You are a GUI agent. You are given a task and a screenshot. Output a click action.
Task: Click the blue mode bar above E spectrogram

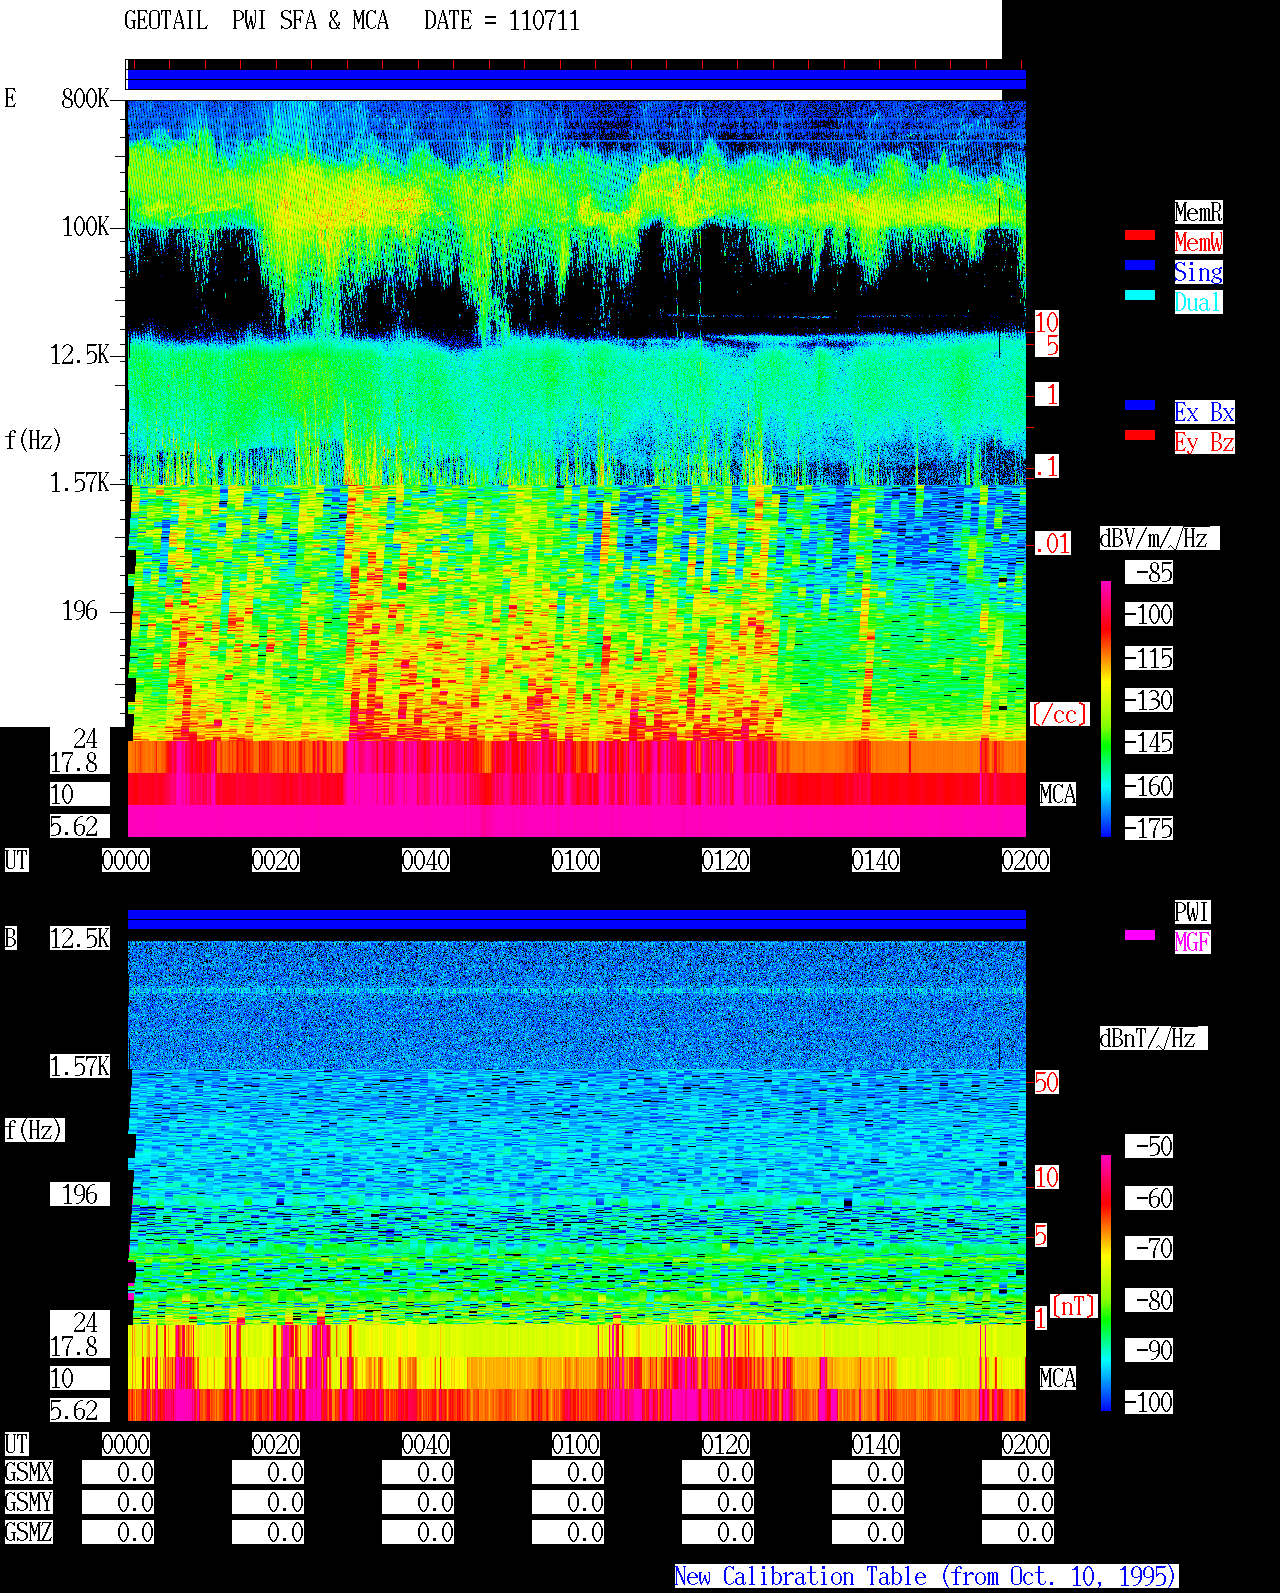(x=576, y=80)
